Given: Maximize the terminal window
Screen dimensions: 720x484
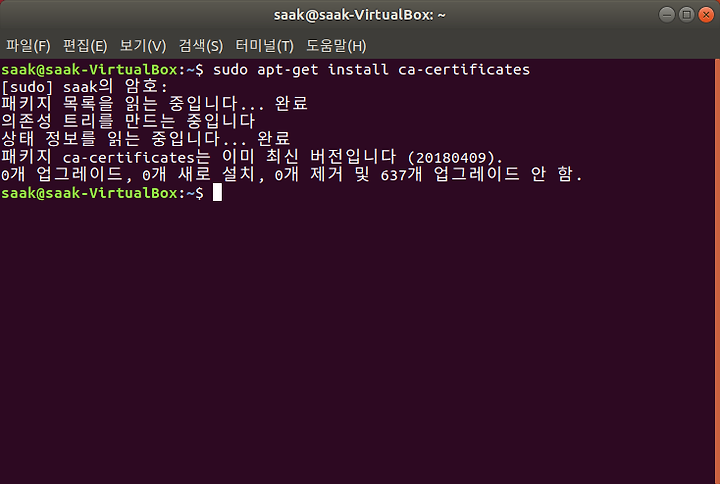Looking at the screenshot, I should point(686,15).
